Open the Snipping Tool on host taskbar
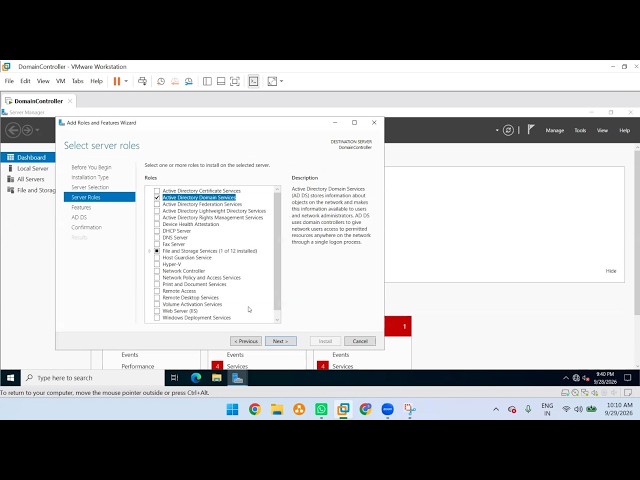Screen dimensions: 640x480 click(410, 409)
